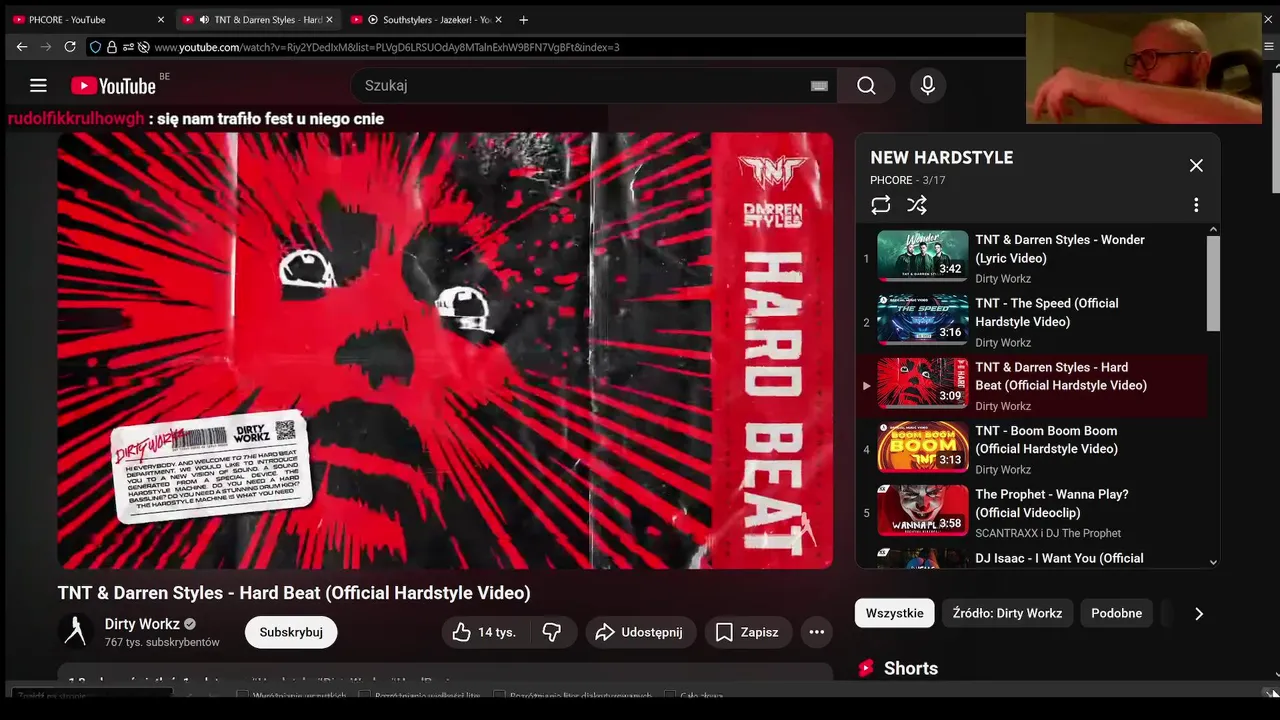The height and width of the screenshot is (720, 1280).
Task: Click the video player frame
Action: click(x=445, y=350)
